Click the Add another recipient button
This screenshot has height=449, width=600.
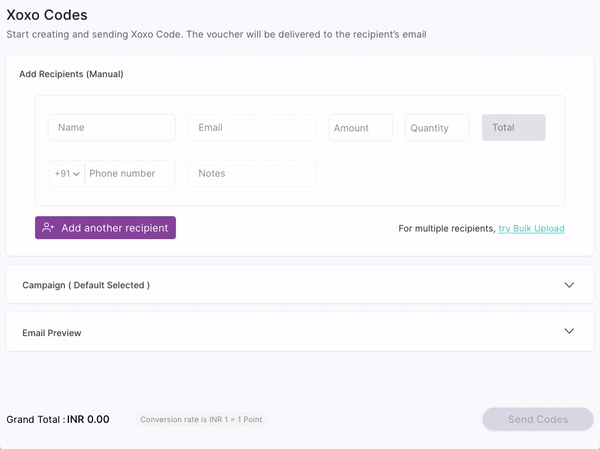[x=105, y=228]
